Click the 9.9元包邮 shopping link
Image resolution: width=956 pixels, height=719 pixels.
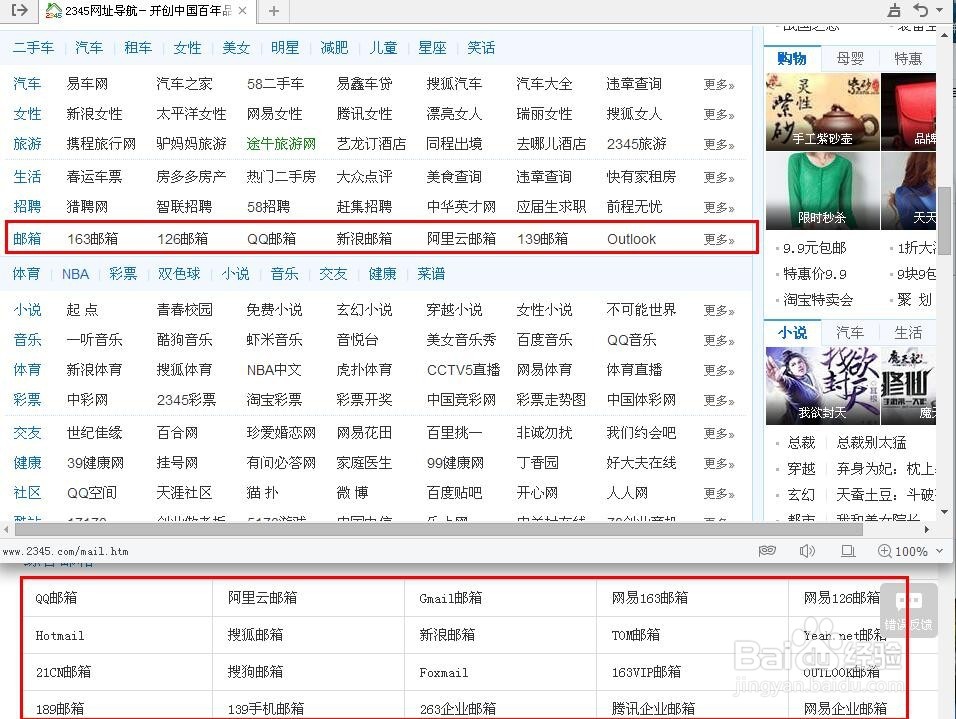(x=815, y=248)
